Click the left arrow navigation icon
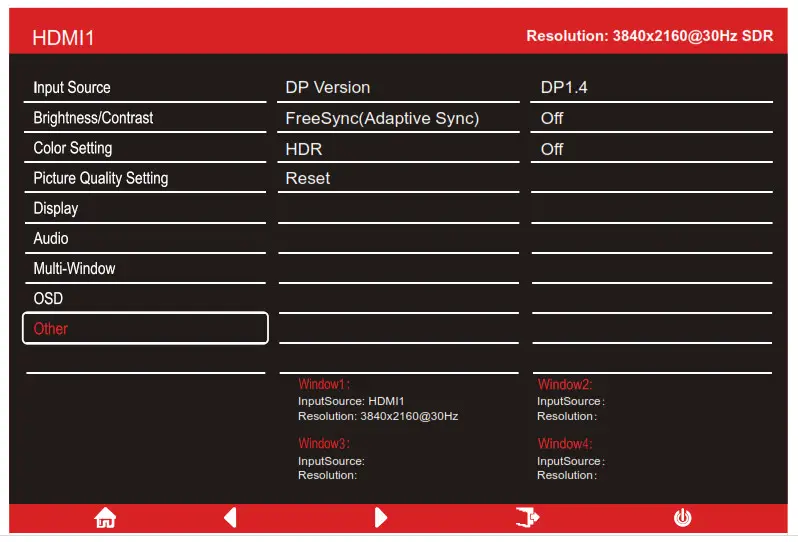The width and height of the screenshot is (798, 542). click(230, 518)
